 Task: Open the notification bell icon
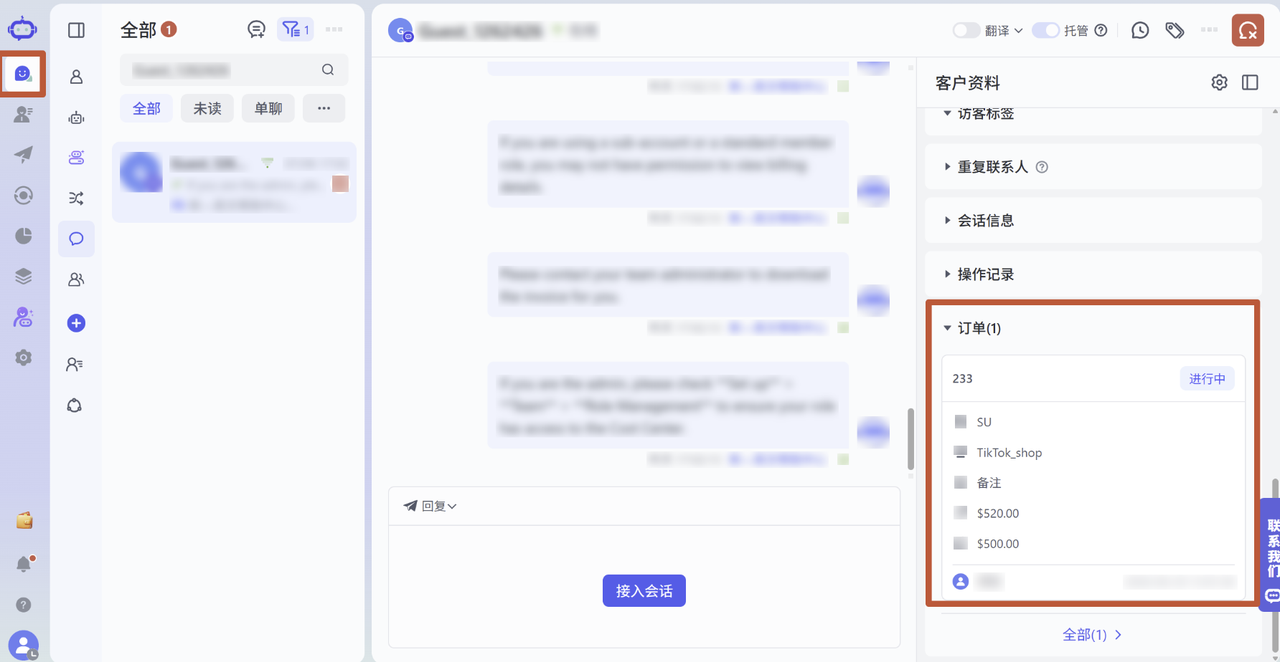(24, 564)
